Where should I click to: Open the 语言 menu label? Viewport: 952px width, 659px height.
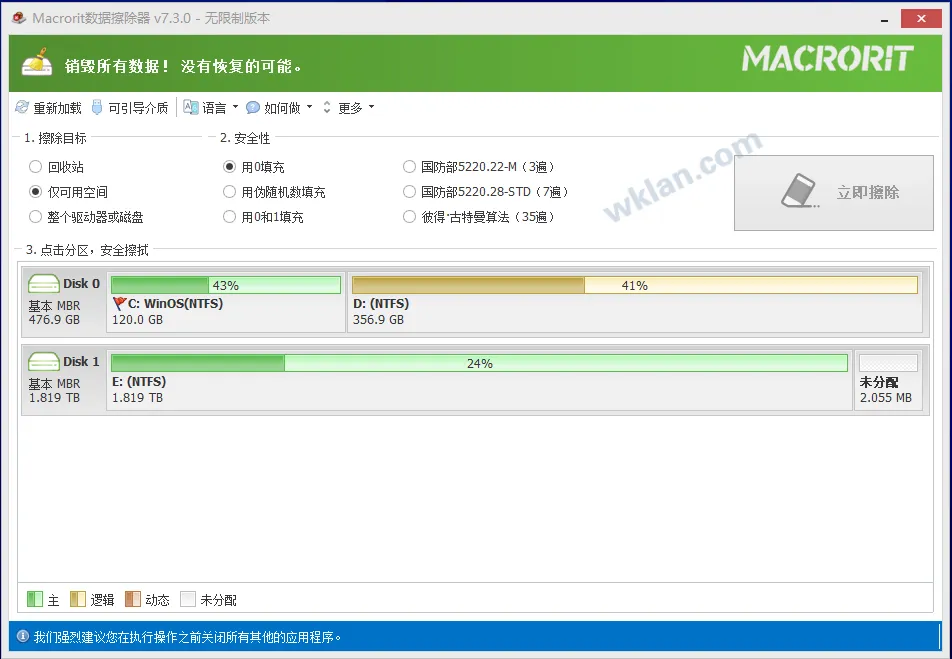point(214,108)
